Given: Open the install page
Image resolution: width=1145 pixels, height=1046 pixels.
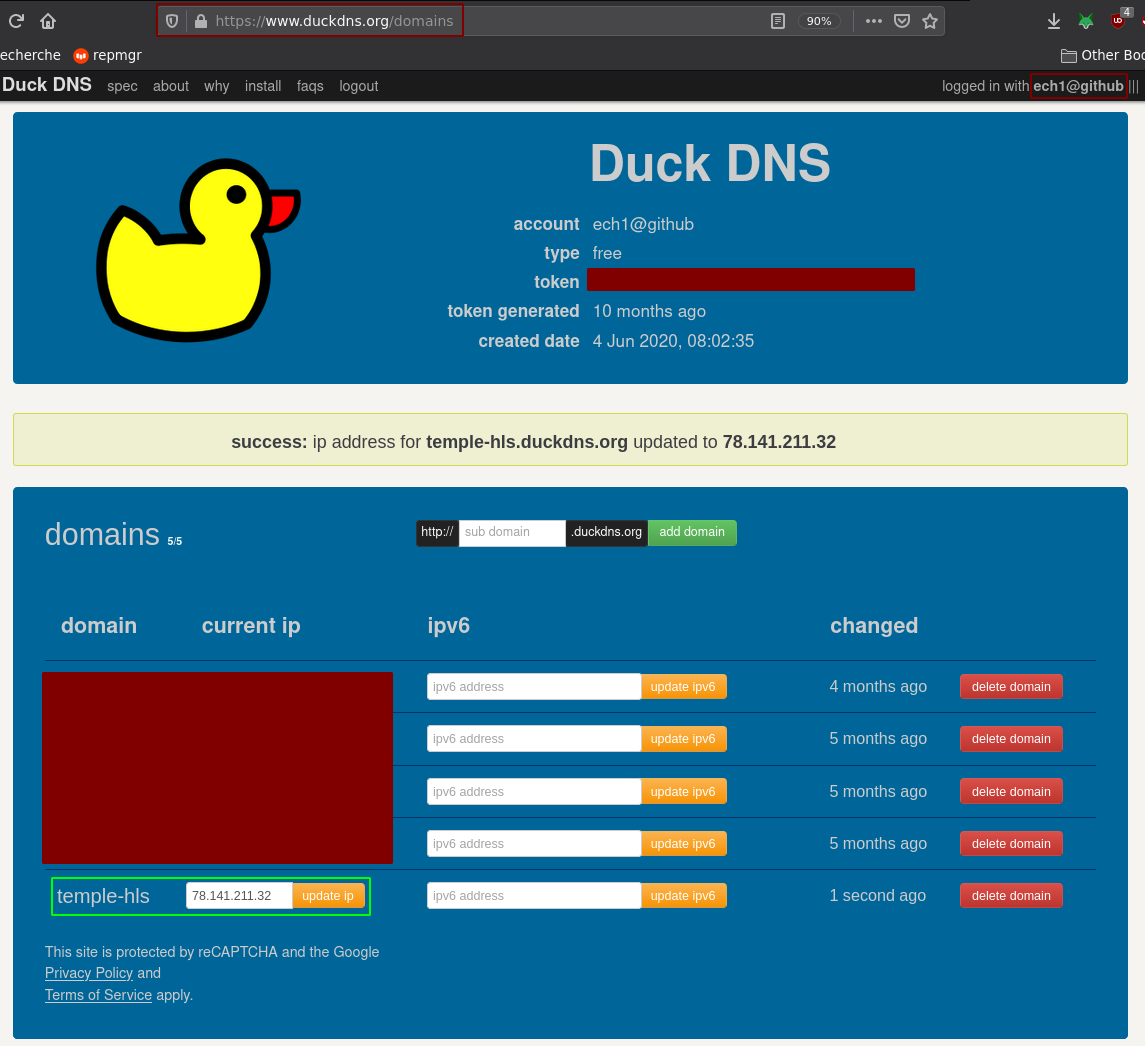Looking at the screenshot, I should pos(263,86).
